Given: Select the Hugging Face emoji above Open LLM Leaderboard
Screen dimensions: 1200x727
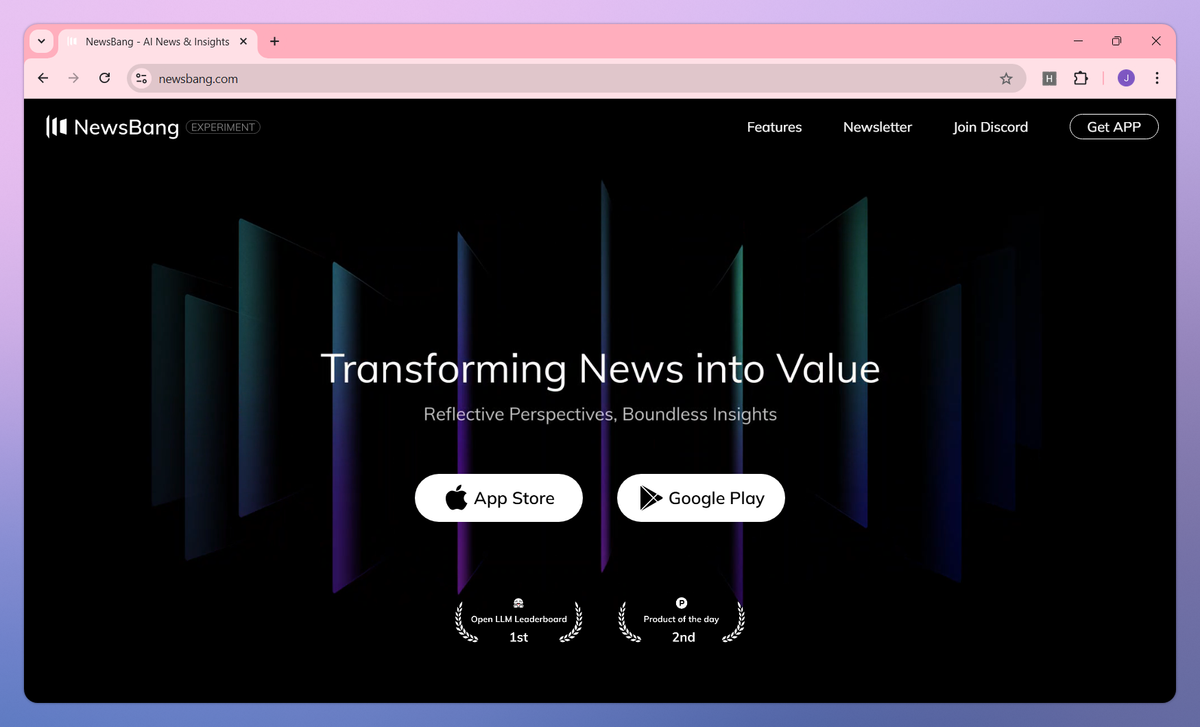Looking at the screenshot, I should click(518, 603).
